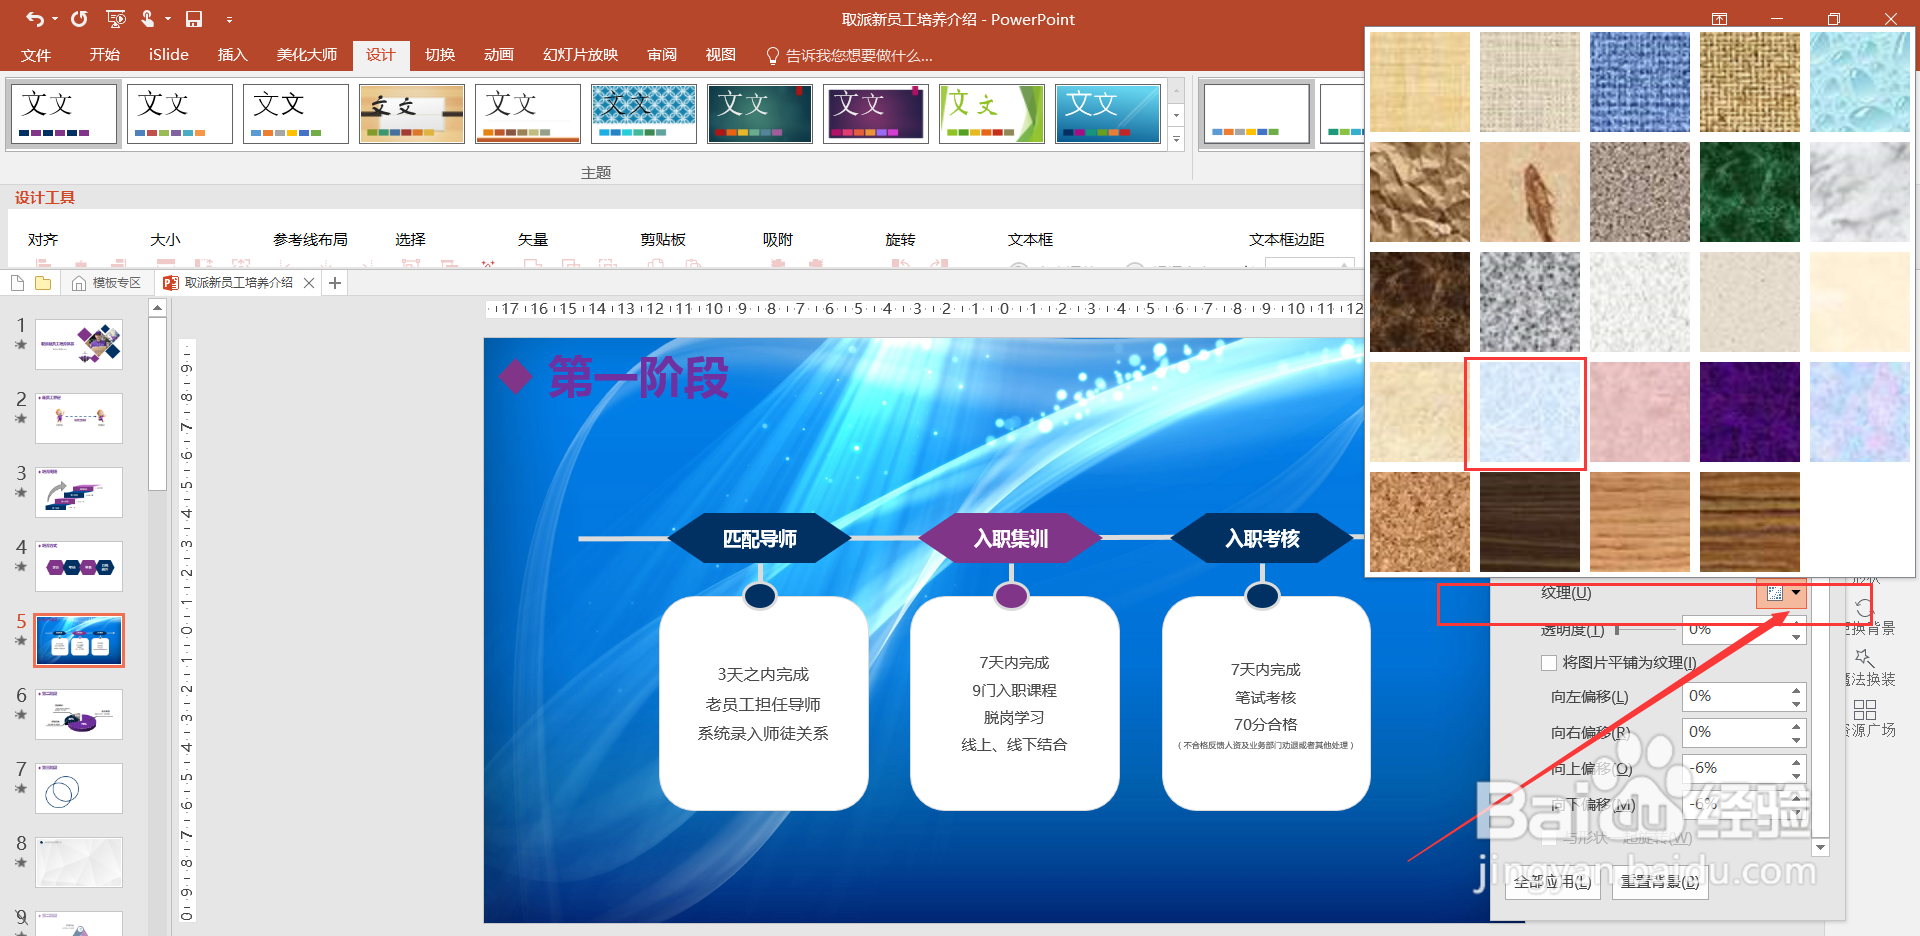Apply the bright blue theme thumbnail
The height and width of the screenshot is (936, 1920).
[x=1108, y=114]
